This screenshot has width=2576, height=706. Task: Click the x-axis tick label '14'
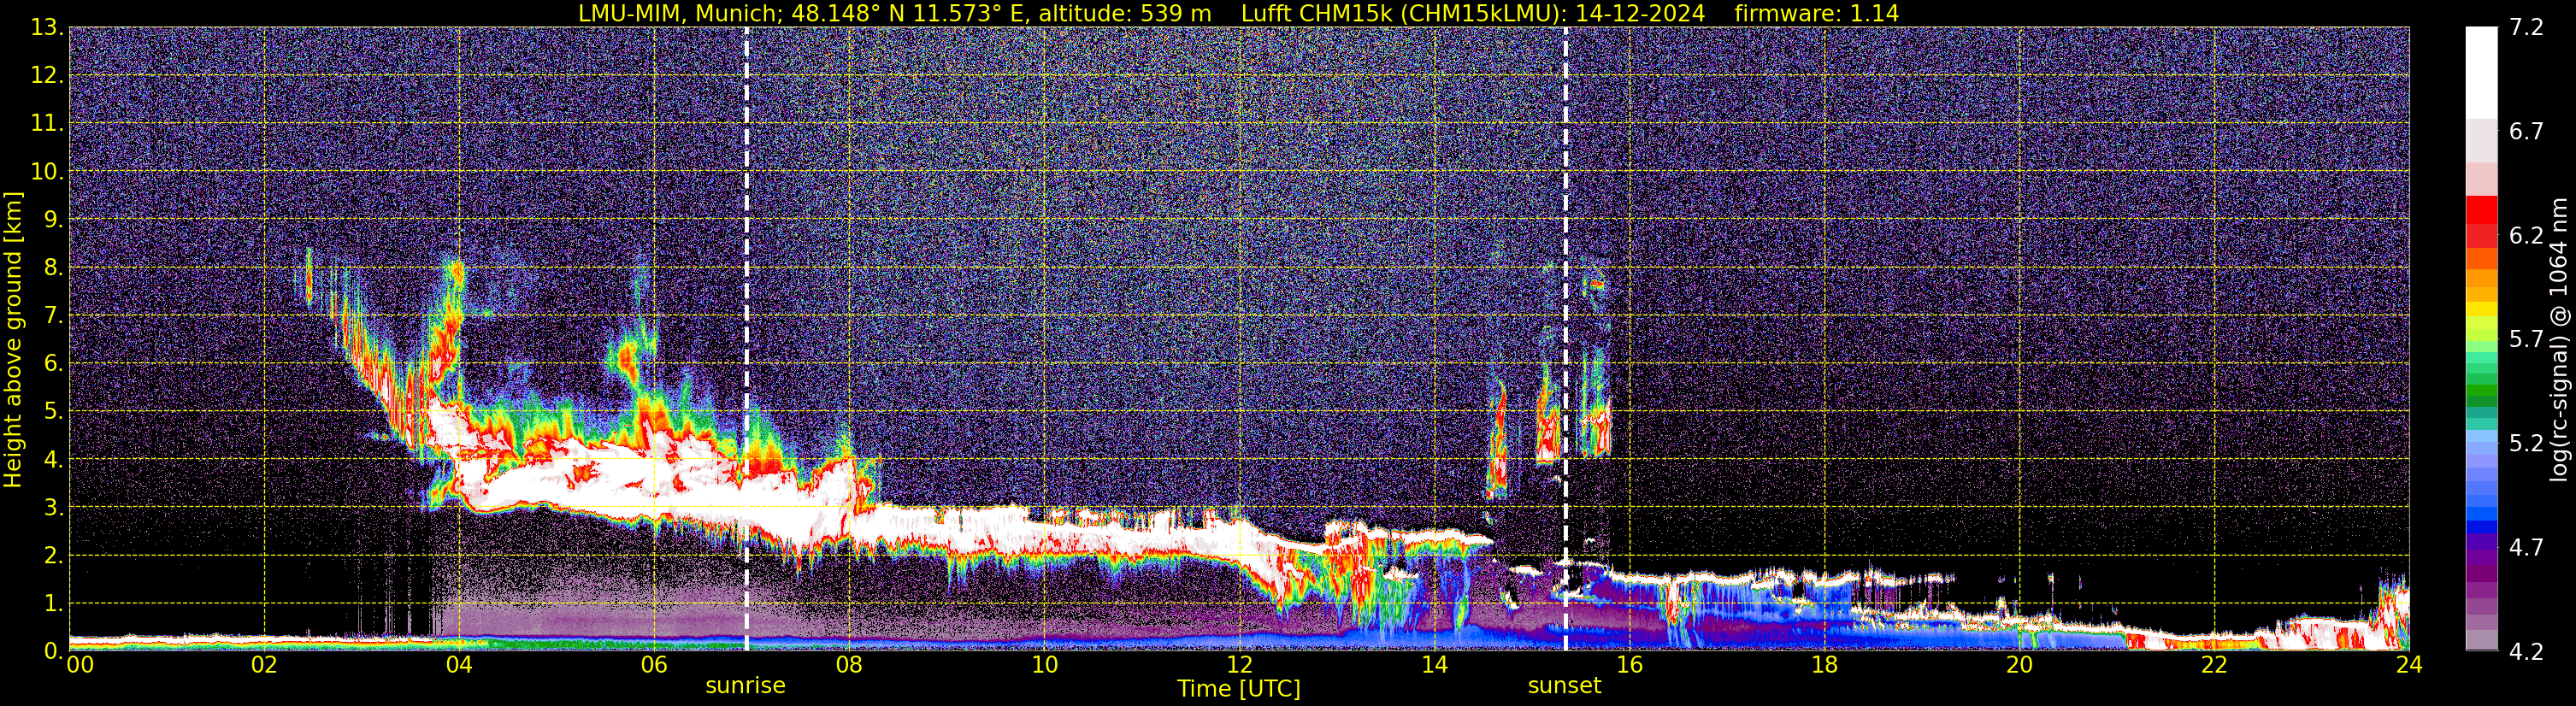coord(1434,665)
